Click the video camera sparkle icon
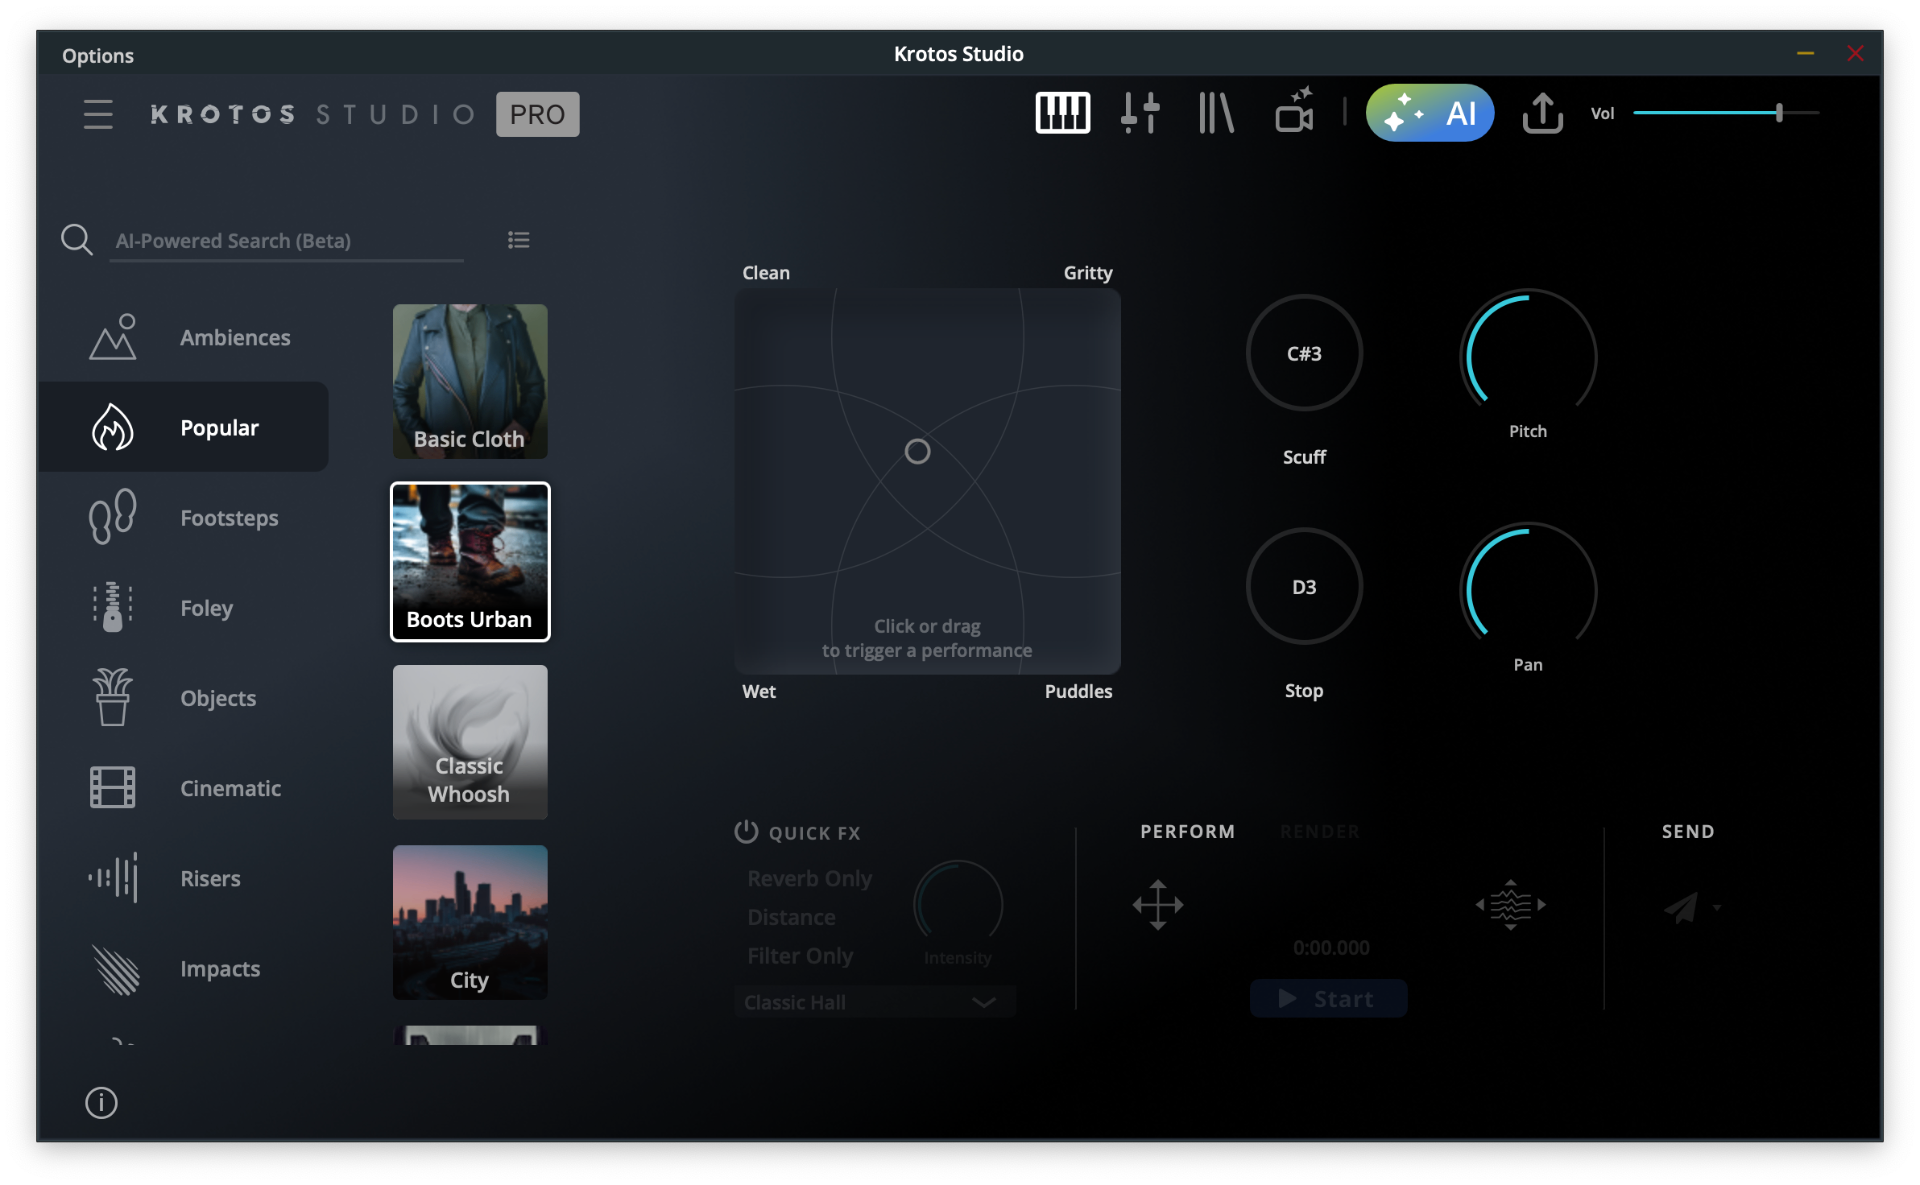This screenshot has width=1920, height=1185. click(1295, 111)
